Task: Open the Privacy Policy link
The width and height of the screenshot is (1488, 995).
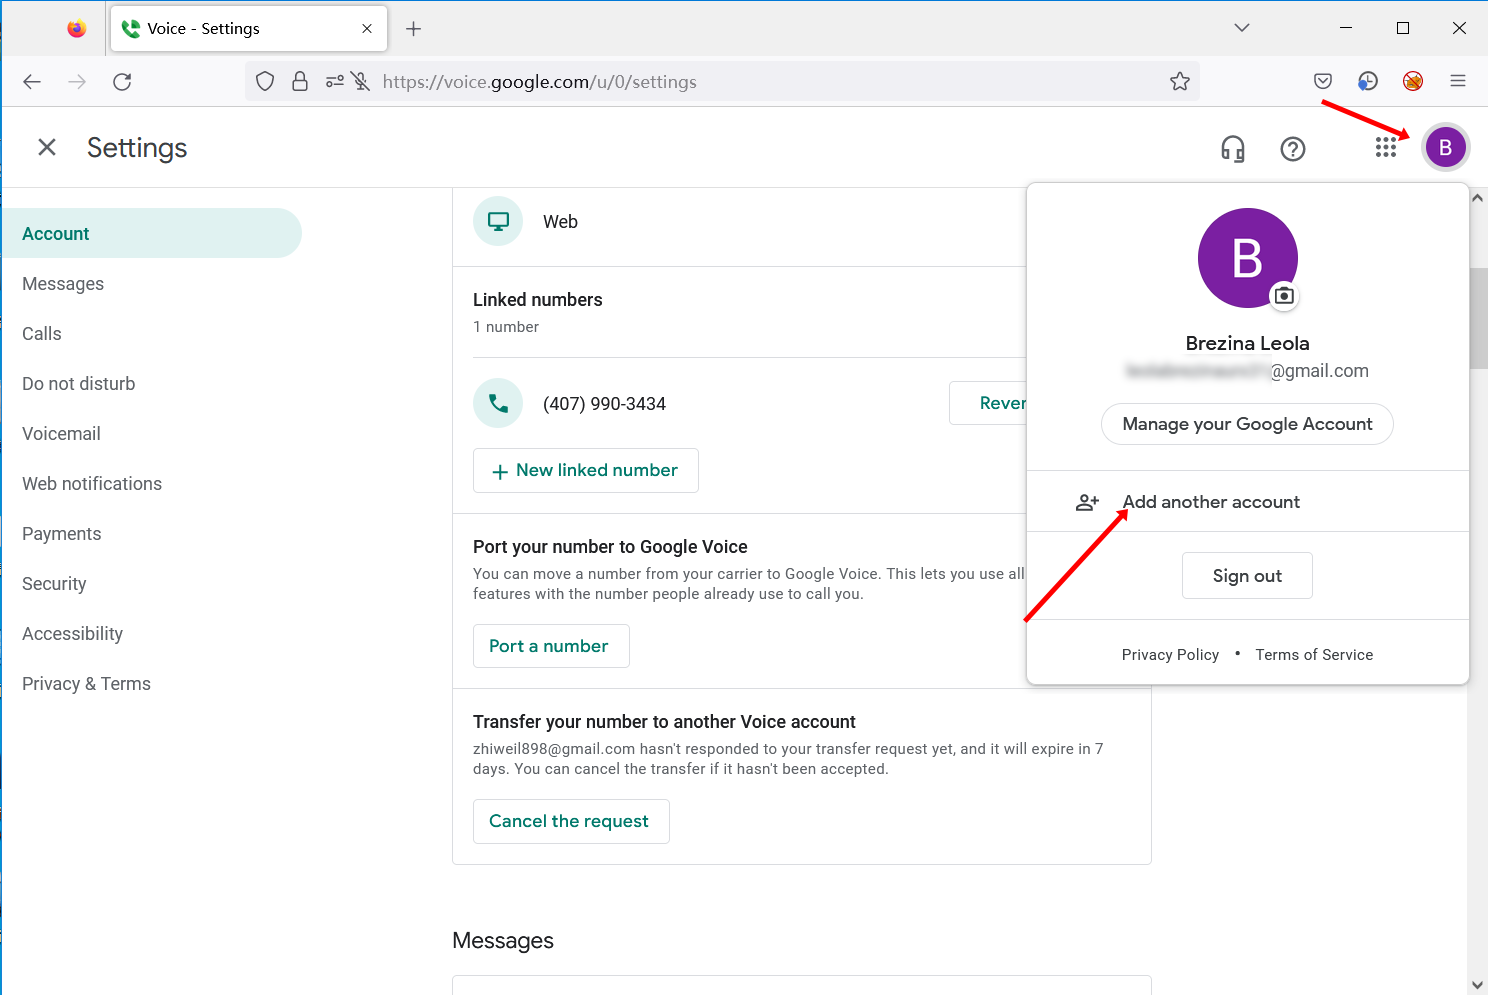Action: pos(1170,655)
